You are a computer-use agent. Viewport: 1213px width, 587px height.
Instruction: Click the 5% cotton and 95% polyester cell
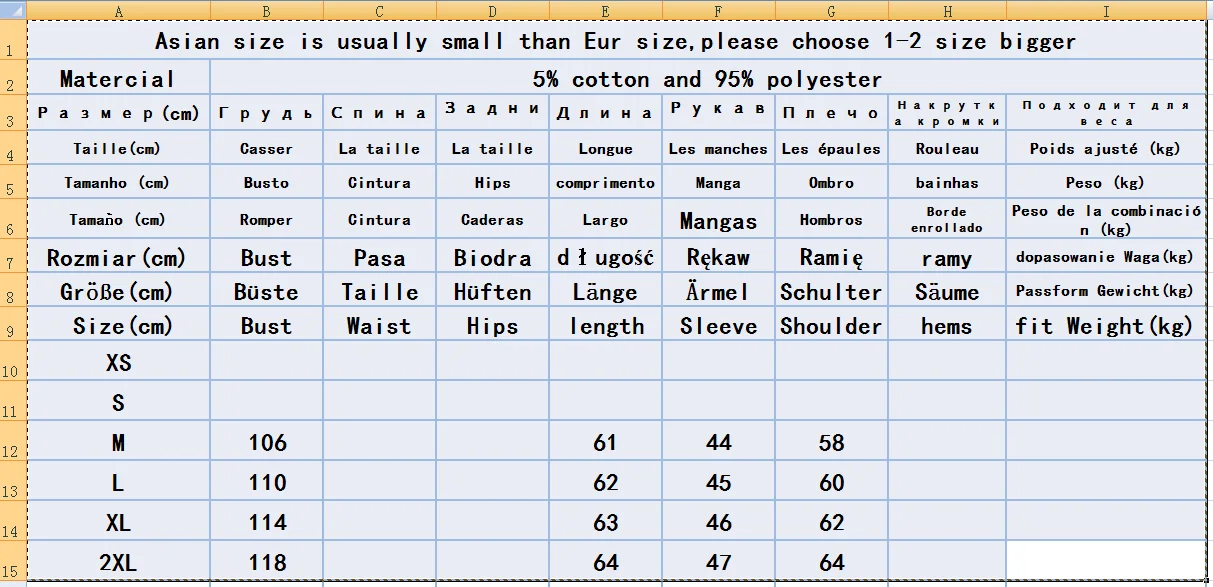708,79
